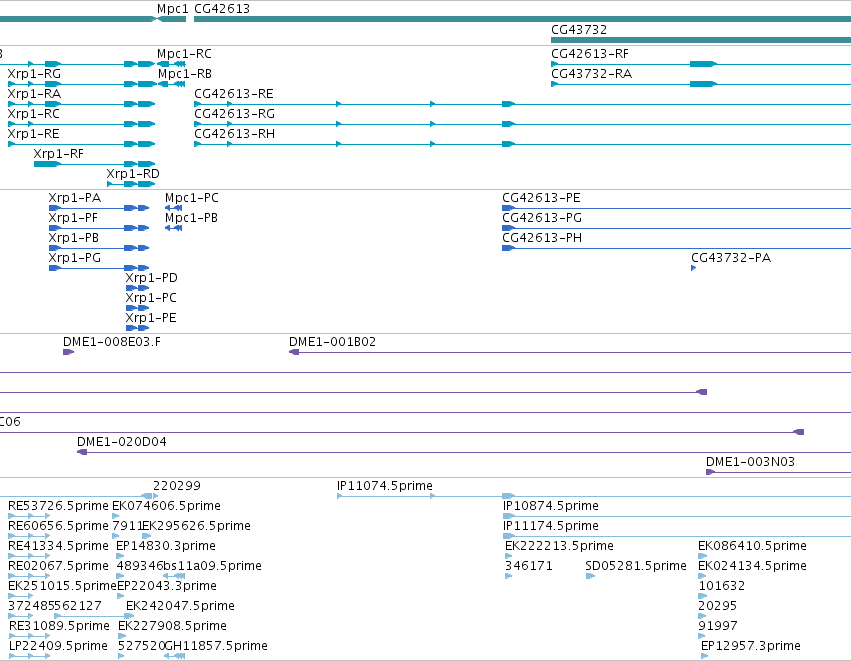
Task: Click the CG43732 gene label
Action: click(579, 30)
